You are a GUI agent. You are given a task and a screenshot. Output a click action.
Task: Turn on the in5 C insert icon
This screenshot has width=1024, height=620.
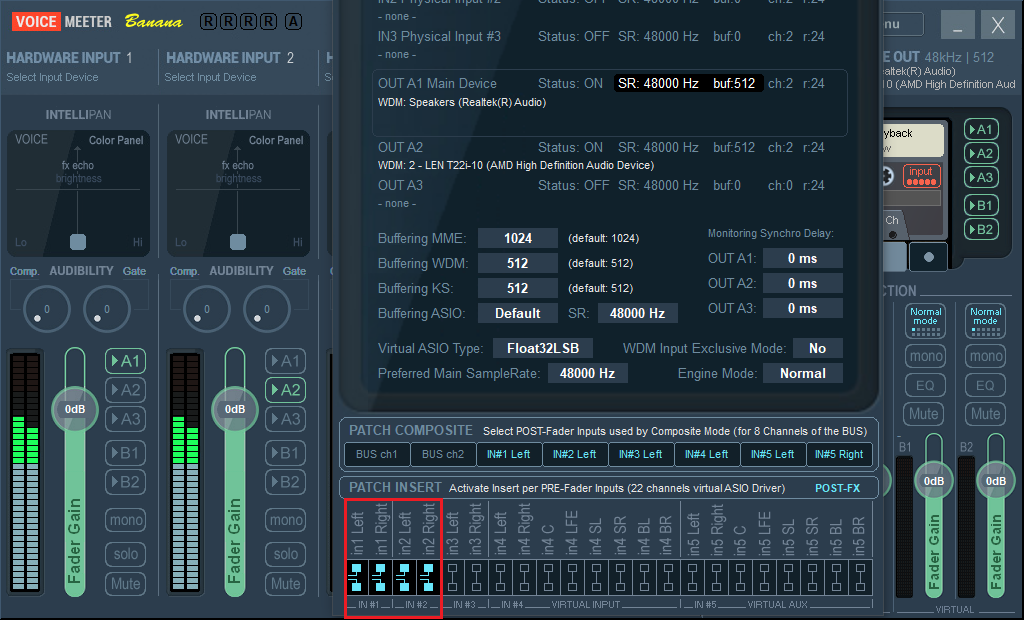click(x=741, y=578)
